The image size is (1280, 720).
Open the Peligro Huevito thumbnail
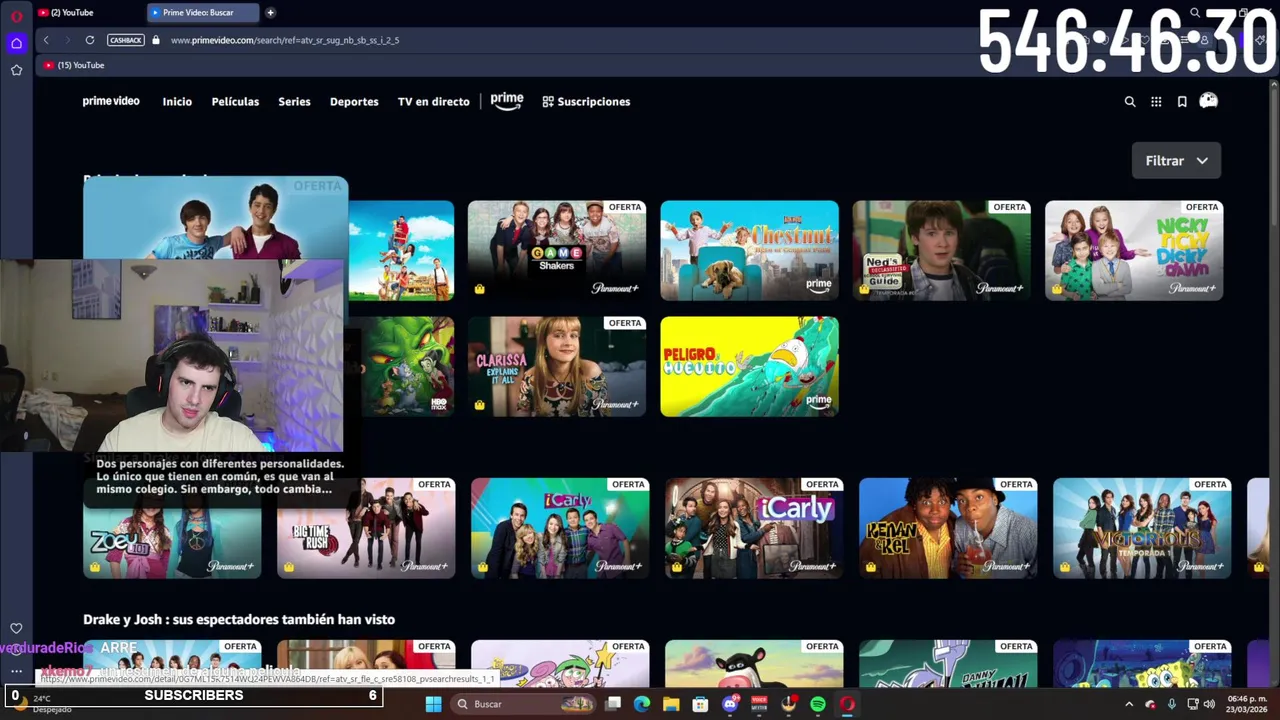[749, 366]
